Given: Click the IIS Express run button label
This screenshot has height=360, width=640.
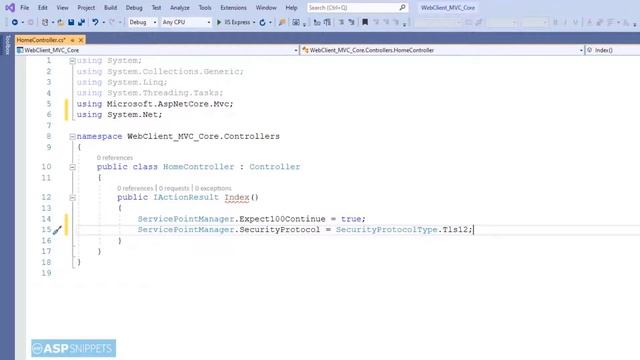Looking at the screenshot, I should (x=237, y=22).
